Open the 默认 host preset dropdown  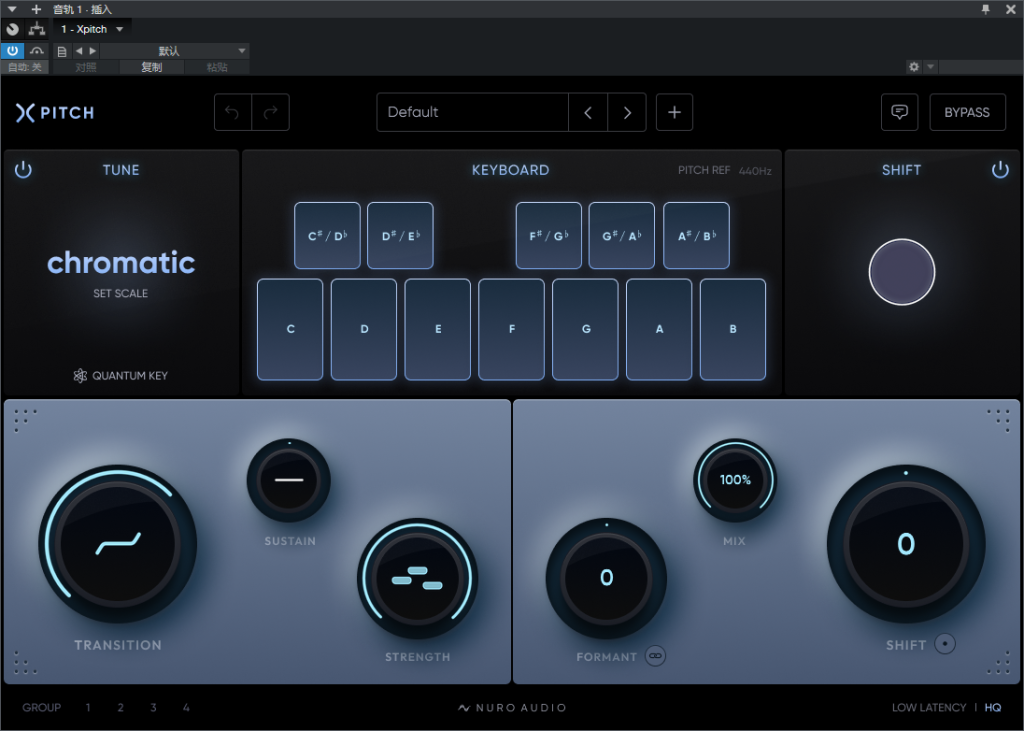point(175,51)
